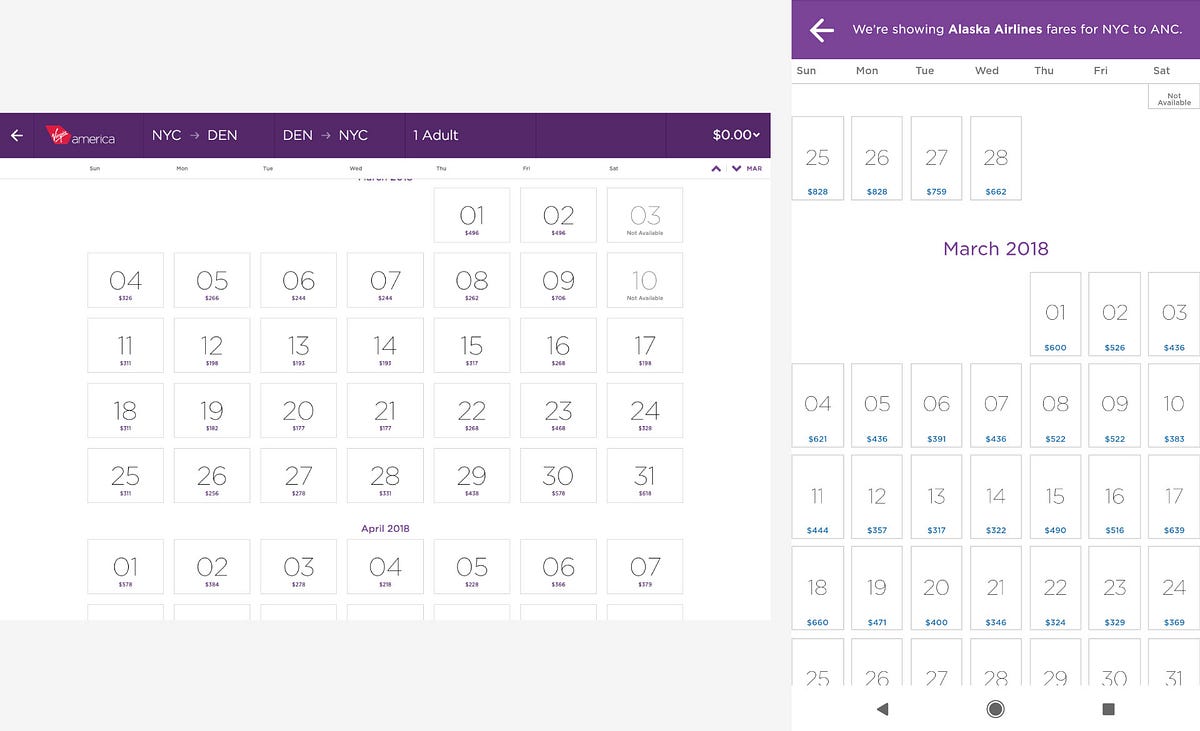This screenshot has height=731, width=1200.
Task: Select March 29 priced $438 on Virgin America
Action: [x=471, y=475]
